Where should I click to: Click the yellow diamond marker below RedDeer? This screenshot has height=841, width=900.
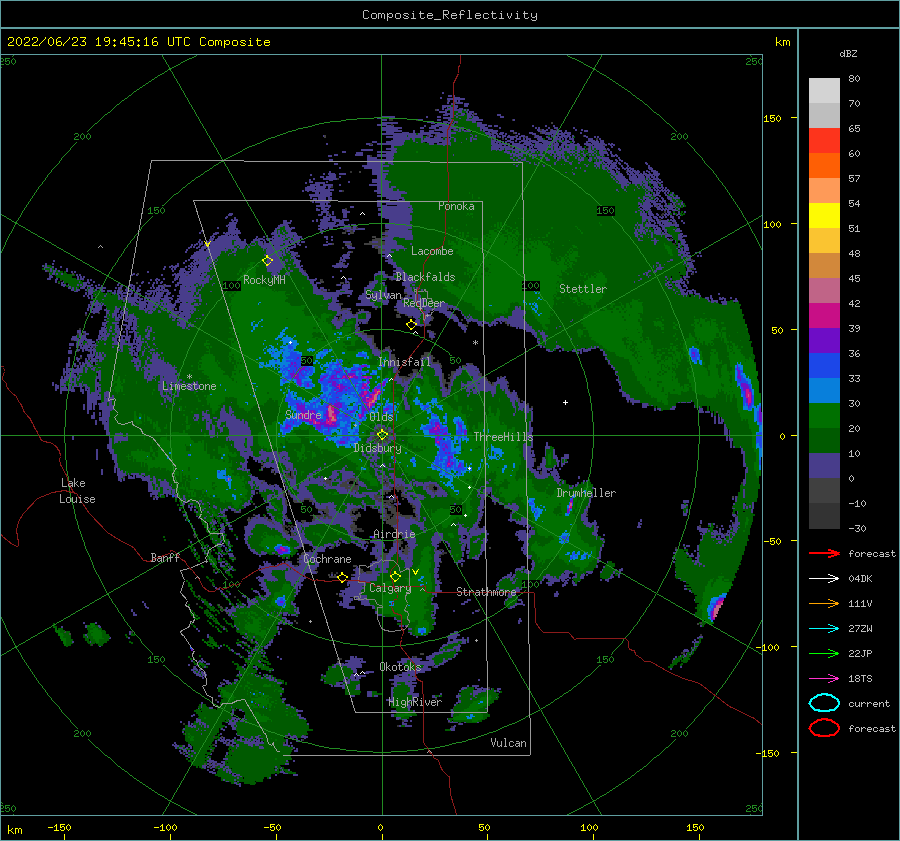tap(411, 325)
